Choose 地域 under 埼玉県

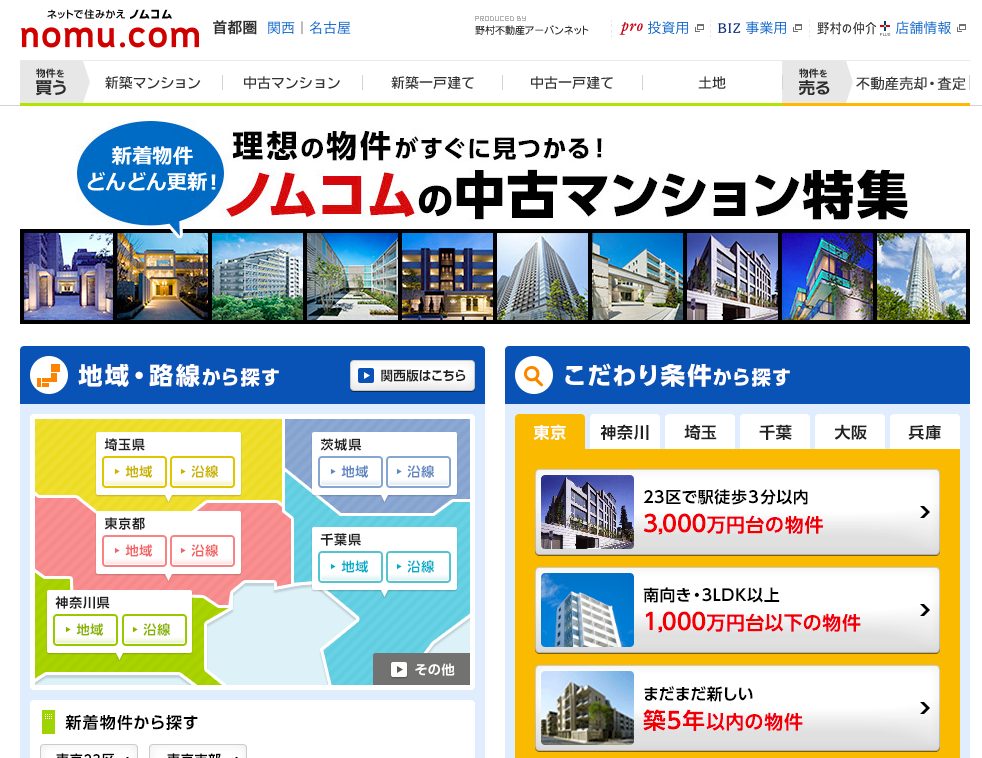[x=134, y=472]
